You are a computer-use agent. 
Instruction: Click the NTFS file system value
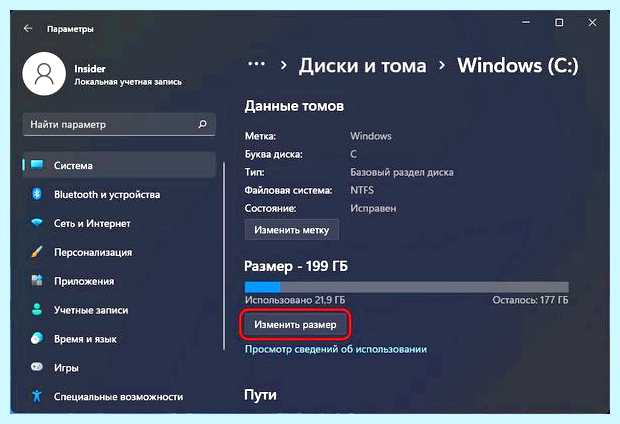[362, 190]
